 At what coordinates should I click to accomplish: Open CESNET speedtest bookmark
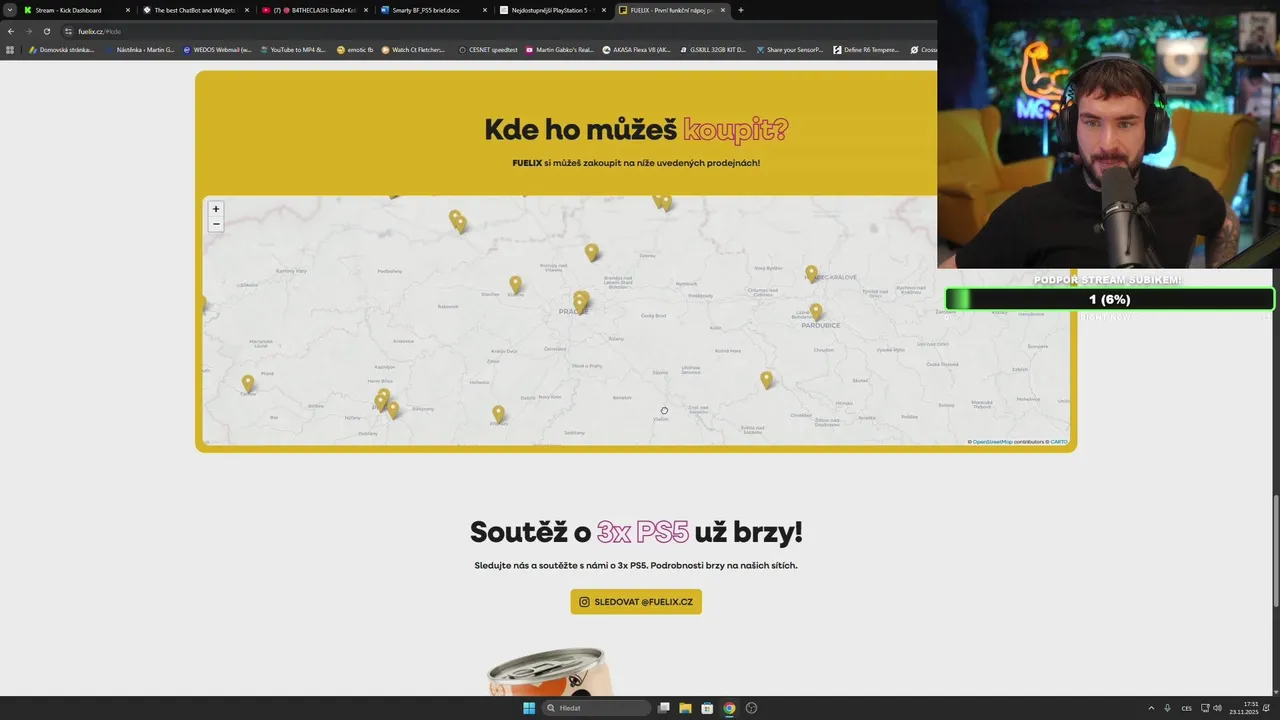coord(488,49)
